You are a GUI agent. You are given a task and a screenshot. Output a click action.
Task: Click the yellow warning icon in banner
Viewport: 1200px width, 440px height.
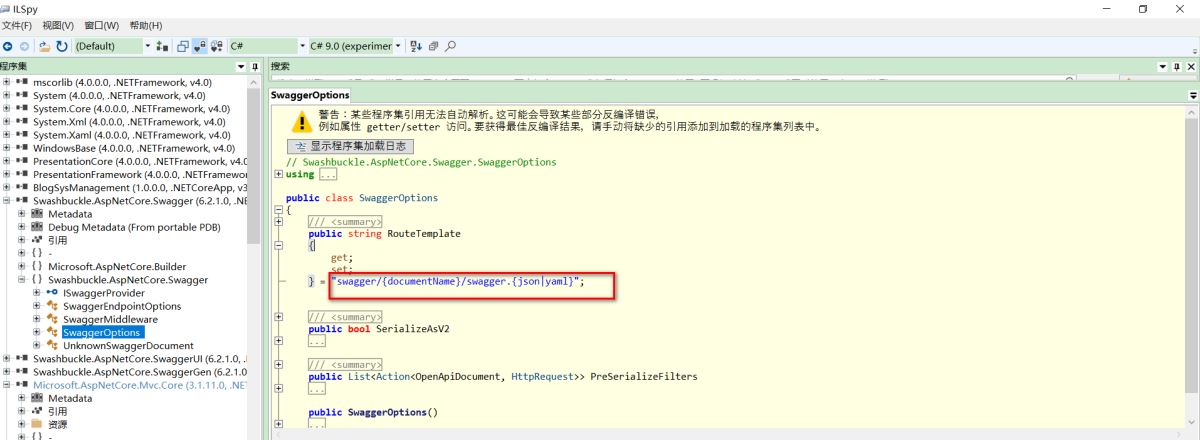[300, 122]
